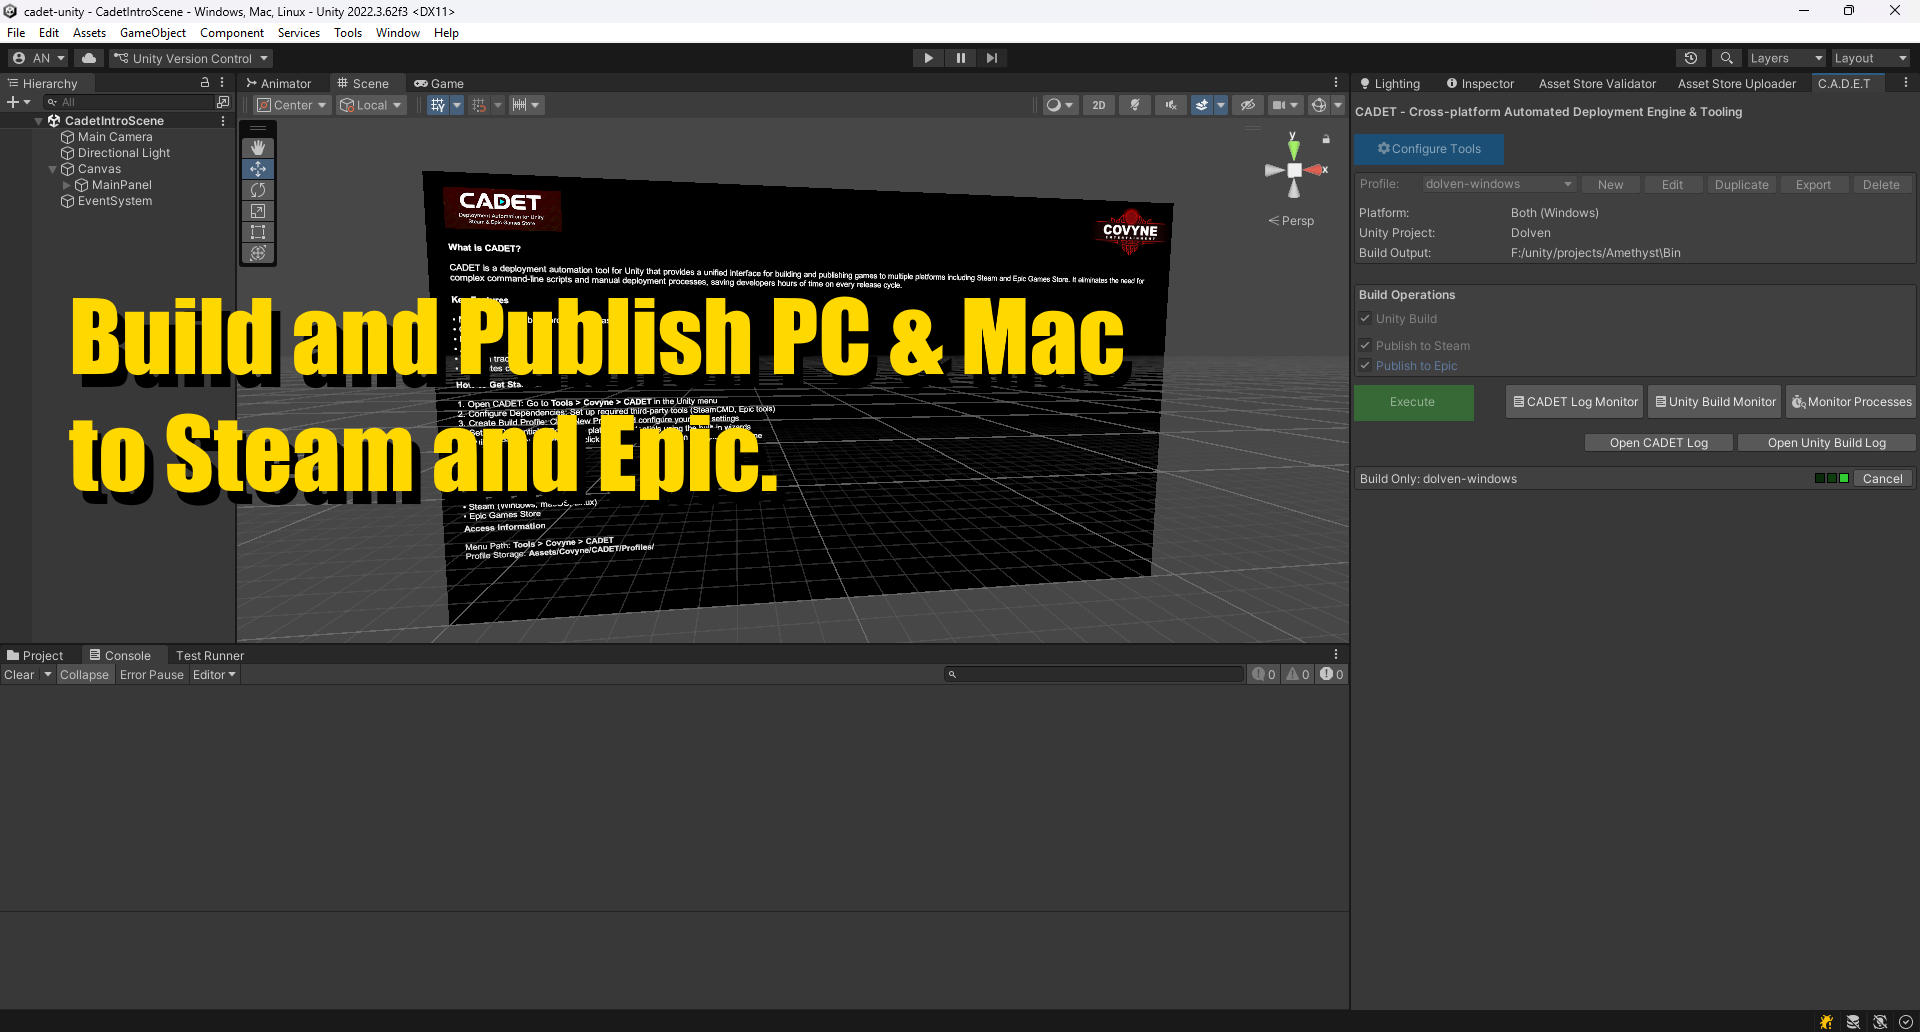This screenshot has height=1032, width=1920.
Task: Toggle scene grid visibility icon
Action: click(438, 105)
